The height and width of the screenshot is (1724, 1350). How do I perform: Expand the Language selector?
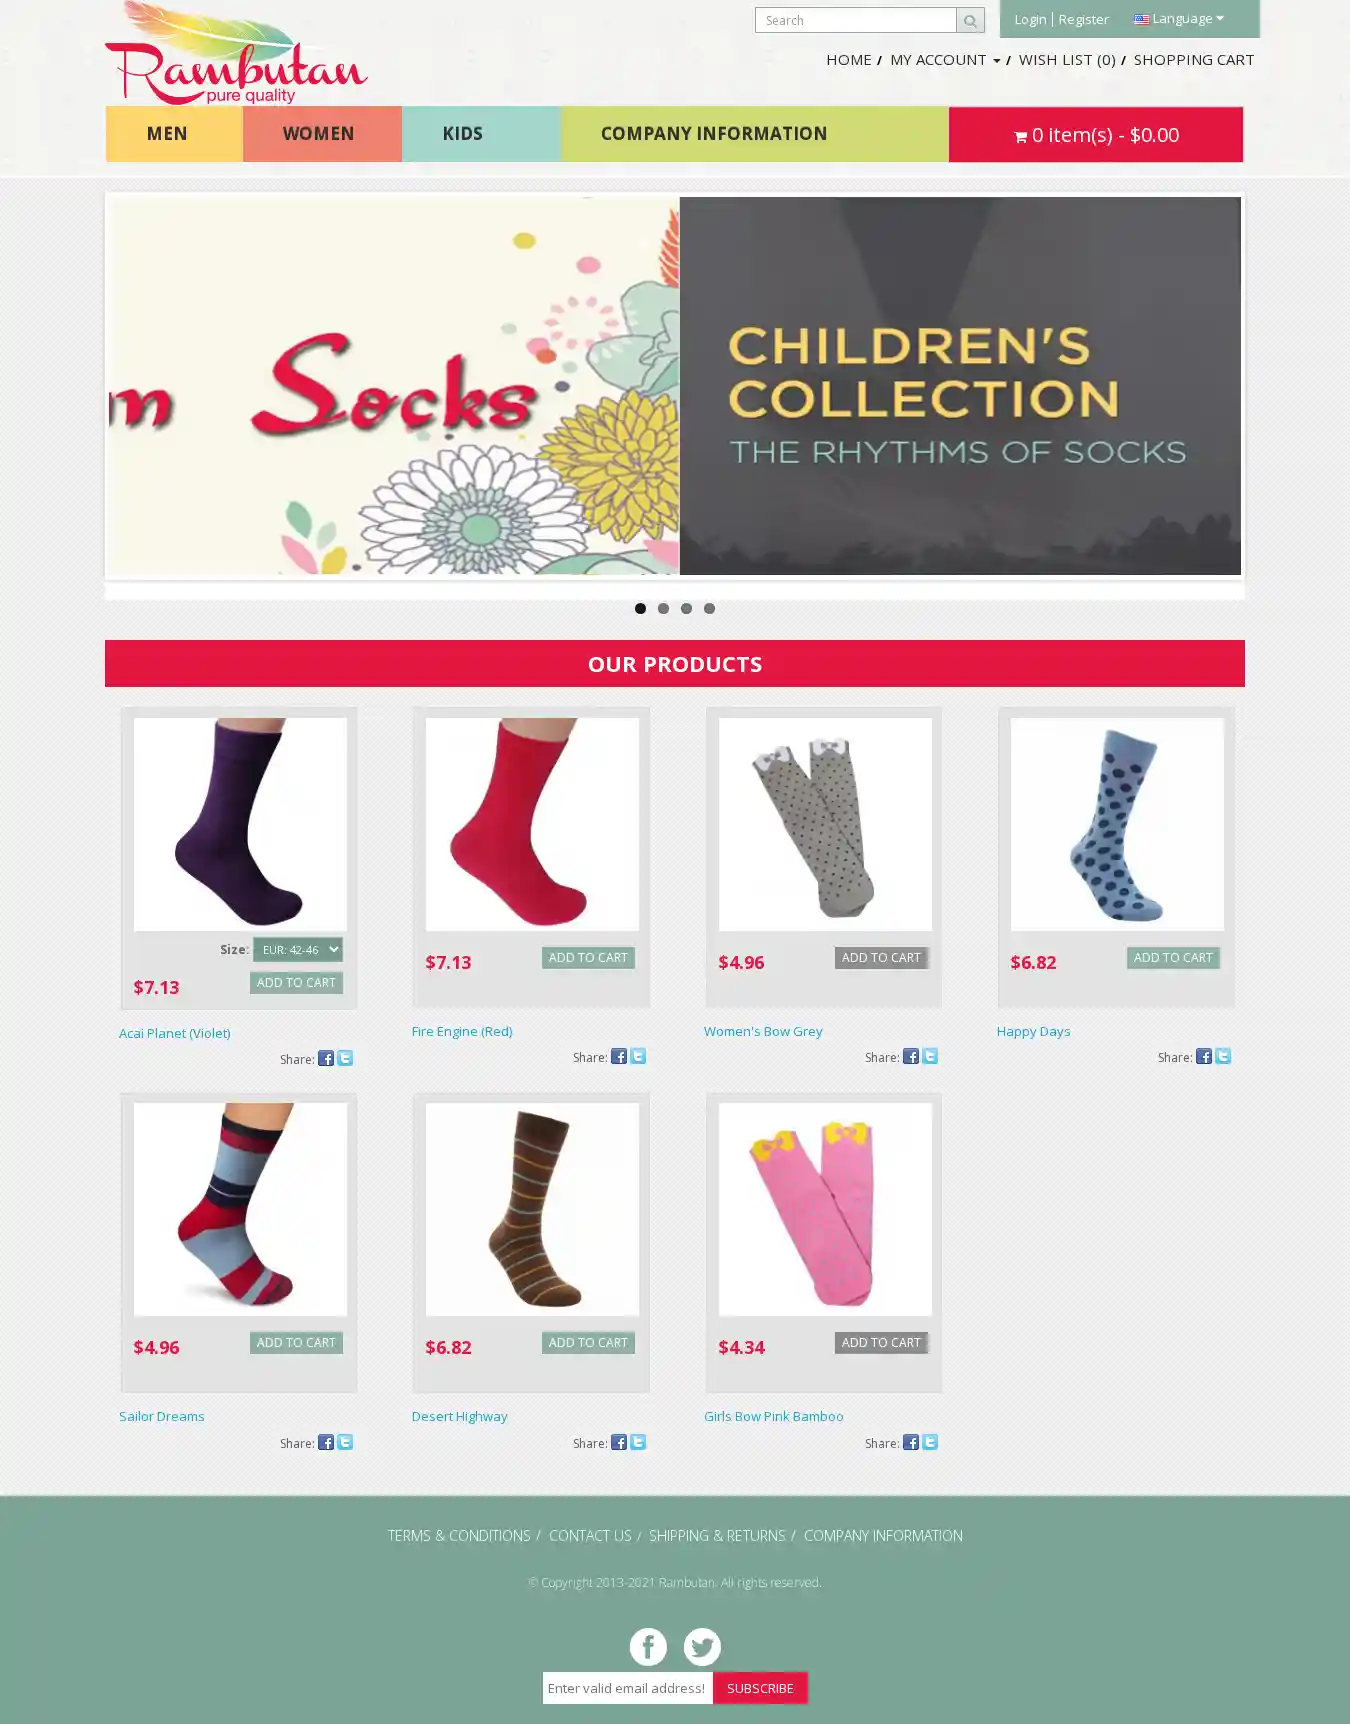pos(1179,19)
